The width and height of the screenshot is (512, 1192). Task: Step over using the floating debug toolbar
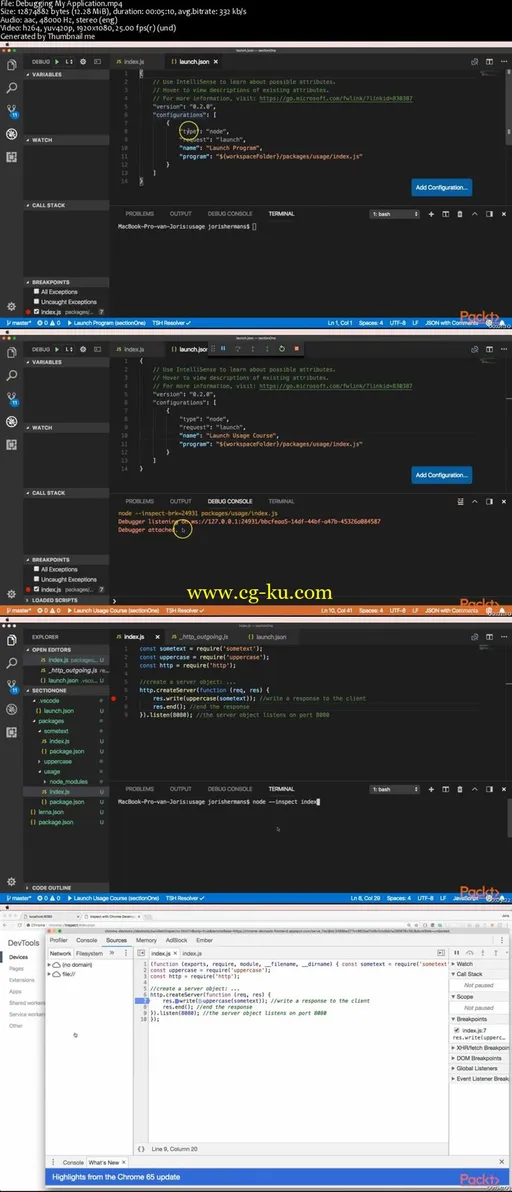(x=238, y=348)
